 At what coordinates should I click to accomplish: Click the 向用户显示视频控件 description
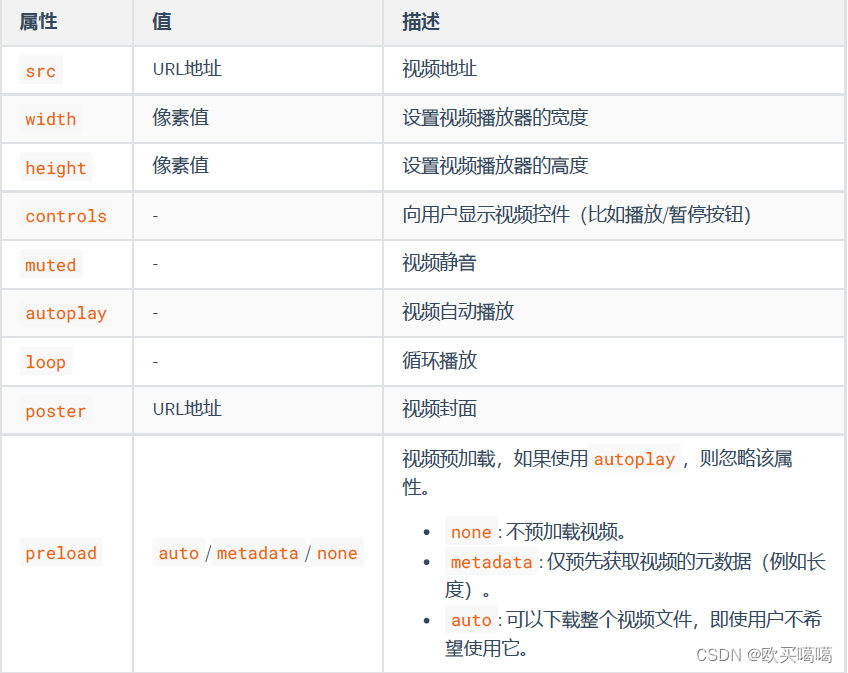pos(577,215)
